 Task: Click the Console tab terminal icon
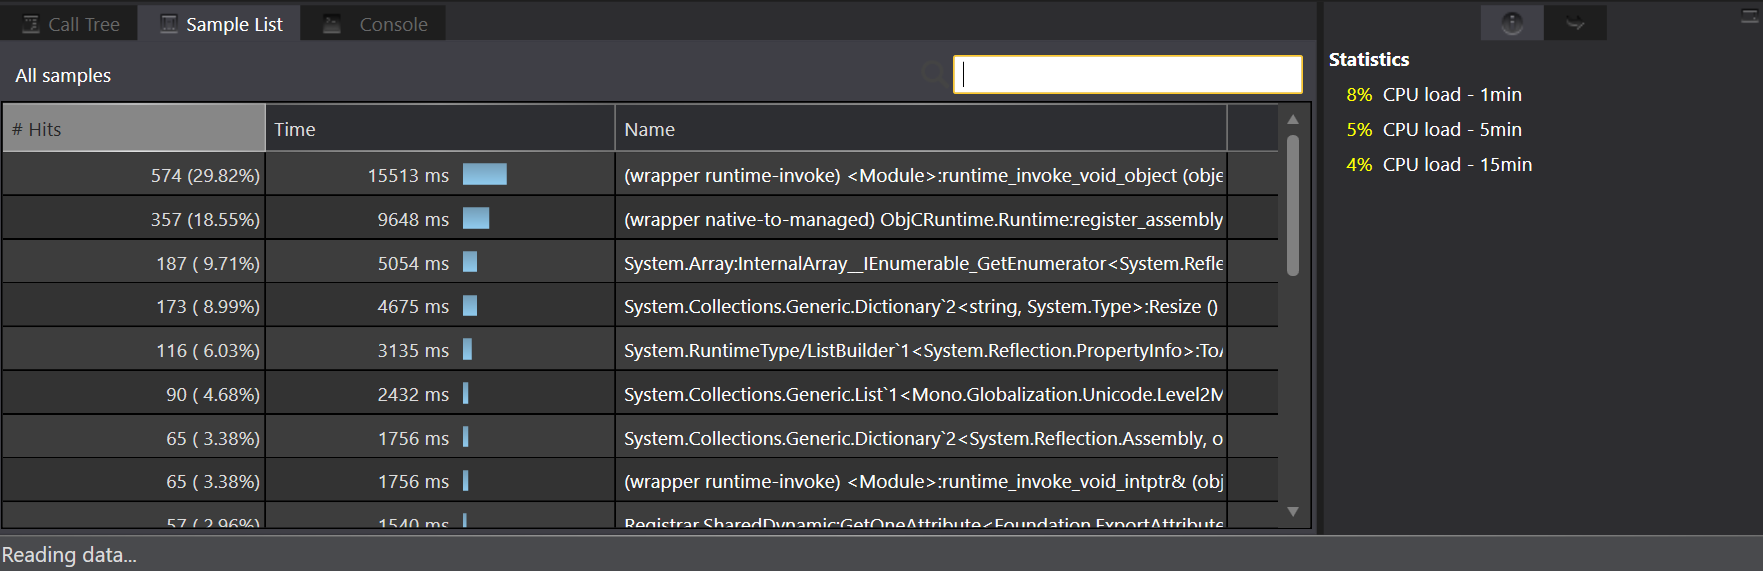(332, 24)
